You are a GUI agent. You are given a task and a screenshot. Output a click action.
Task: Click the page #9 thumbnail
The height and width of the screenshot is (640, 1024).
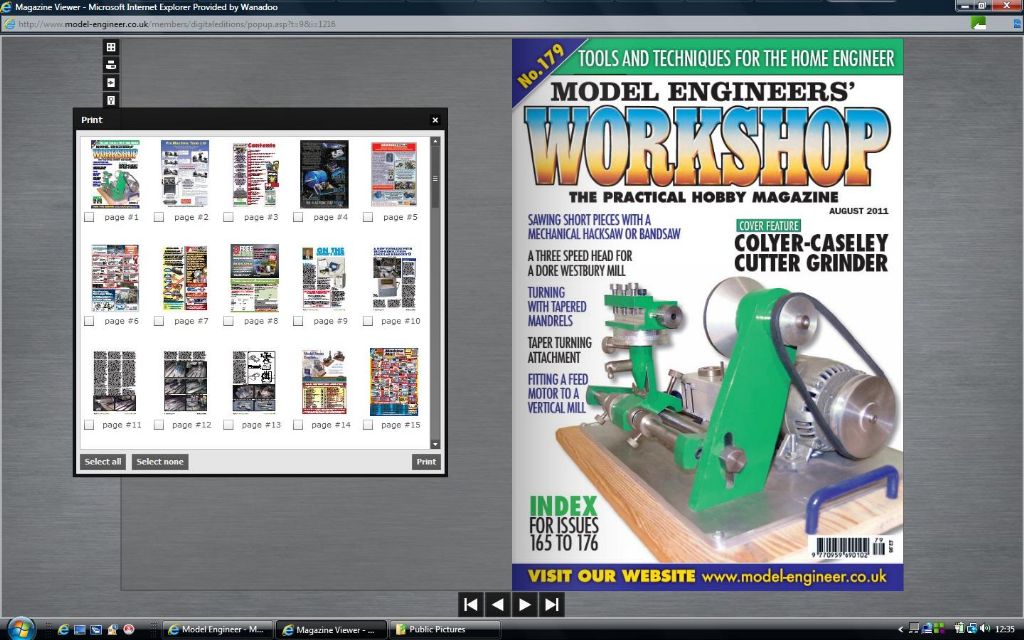324,278
